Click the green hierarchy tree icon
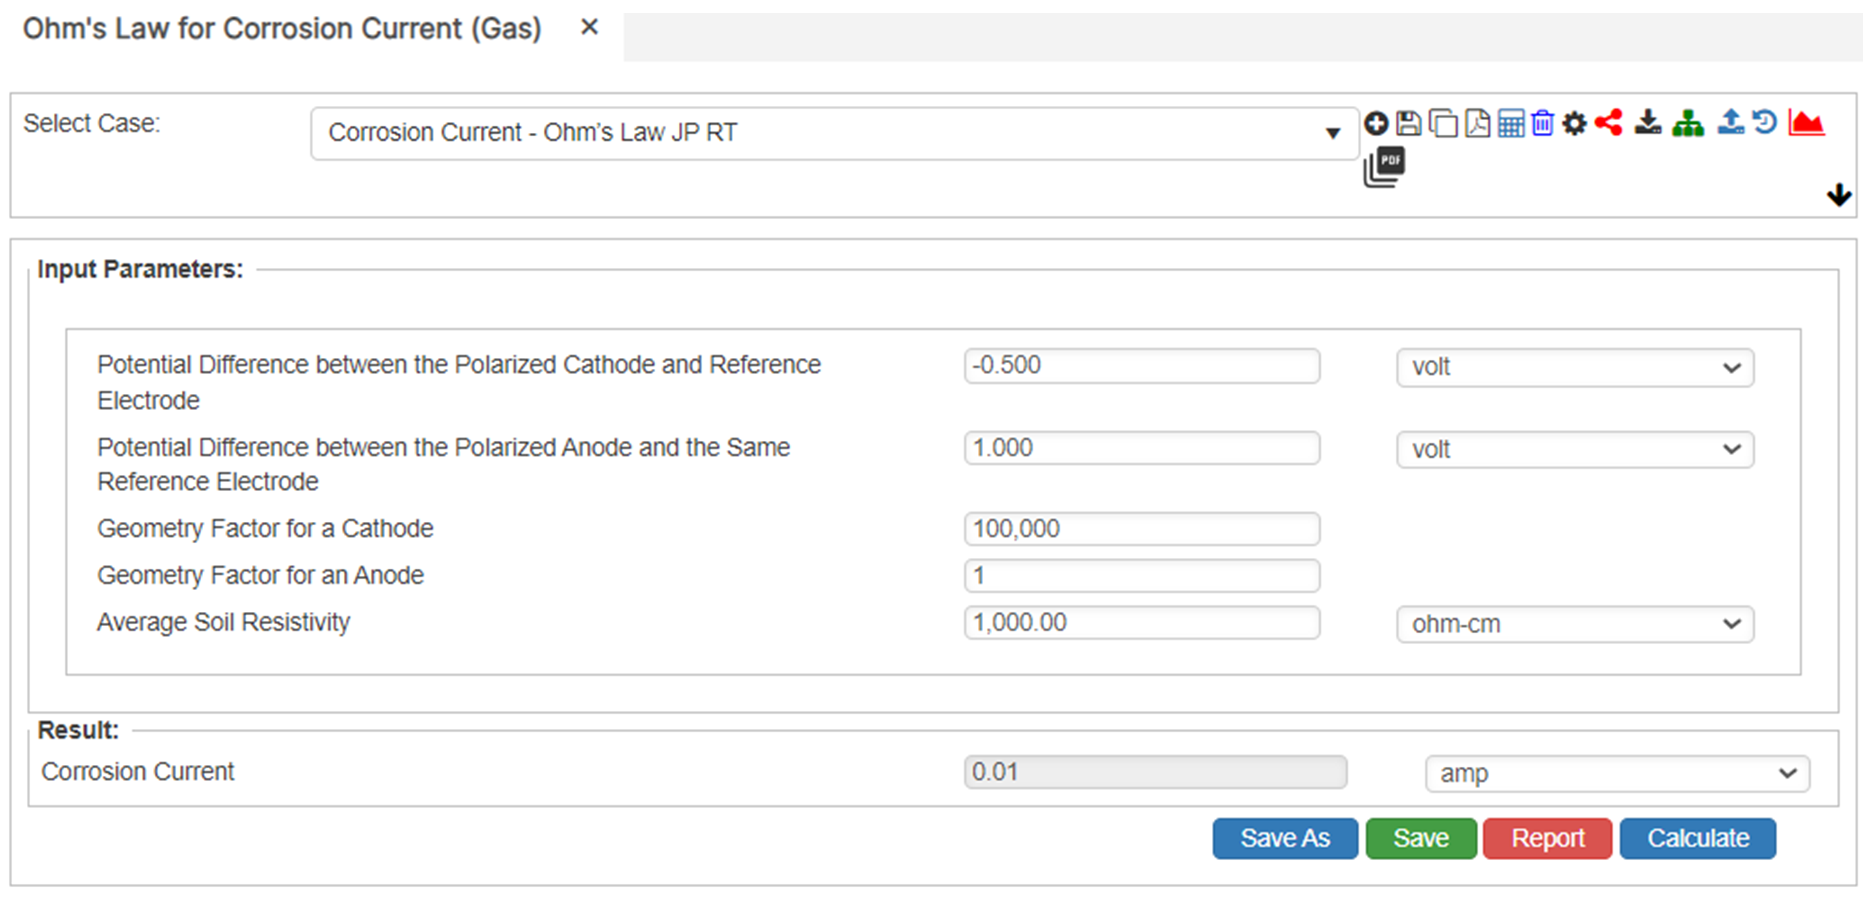1876x908 pixels. tap(1688, 123)
